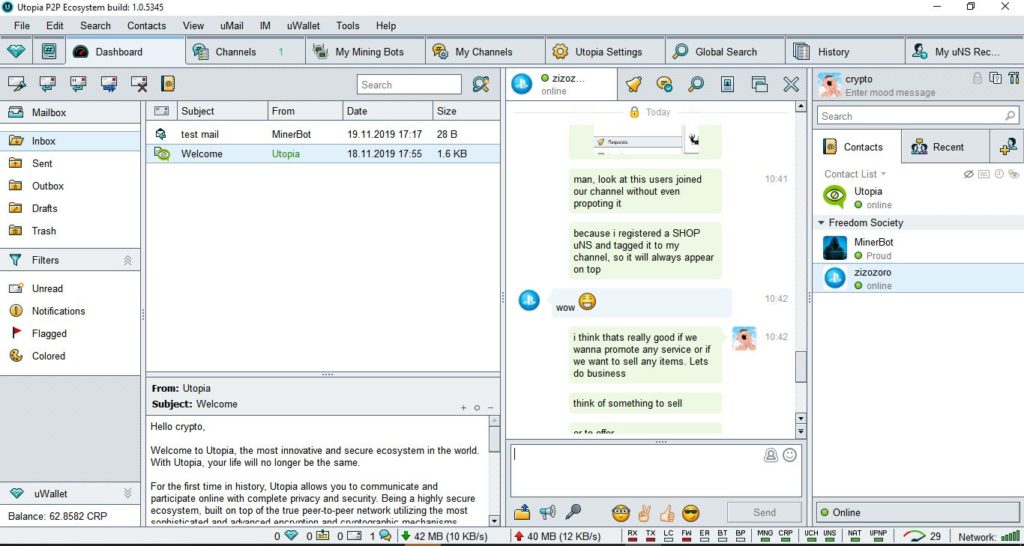
Task: Insert the goggles smiley emoji
Action: (x=620, y=513)
